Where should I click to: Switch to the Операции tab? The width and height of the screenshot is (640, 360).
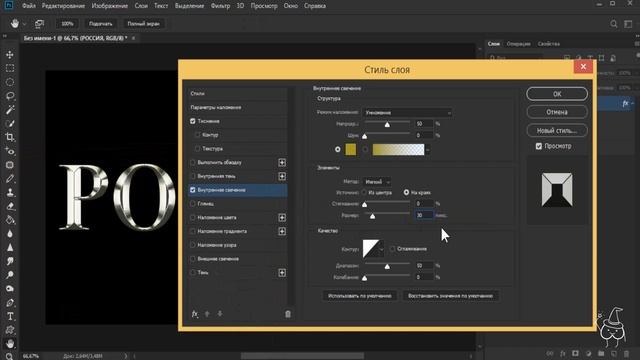518,44
